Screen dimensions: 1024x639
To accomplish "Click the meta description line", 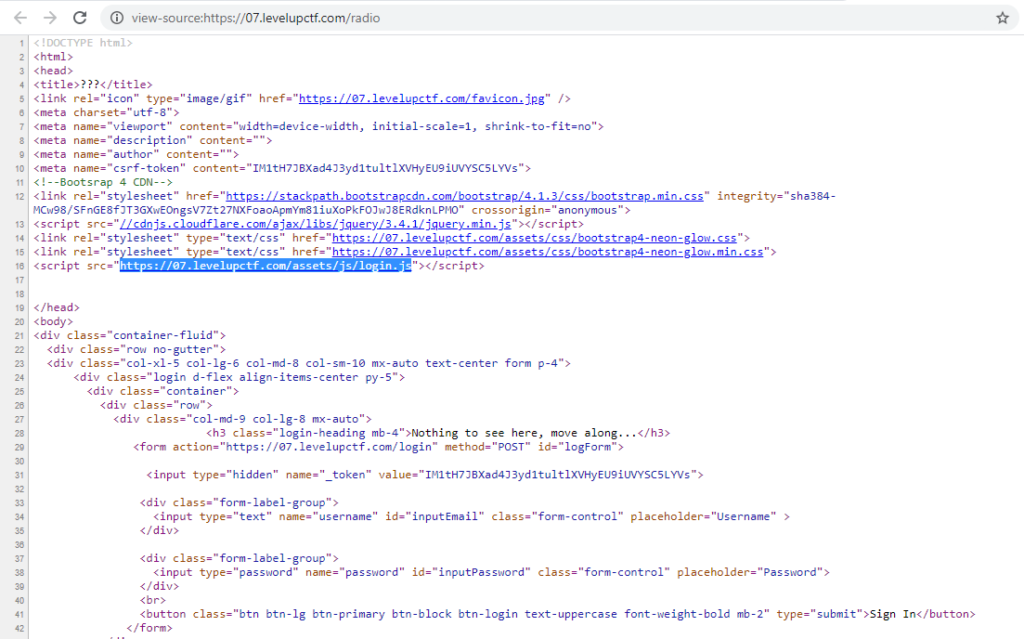I will point(153,140).
